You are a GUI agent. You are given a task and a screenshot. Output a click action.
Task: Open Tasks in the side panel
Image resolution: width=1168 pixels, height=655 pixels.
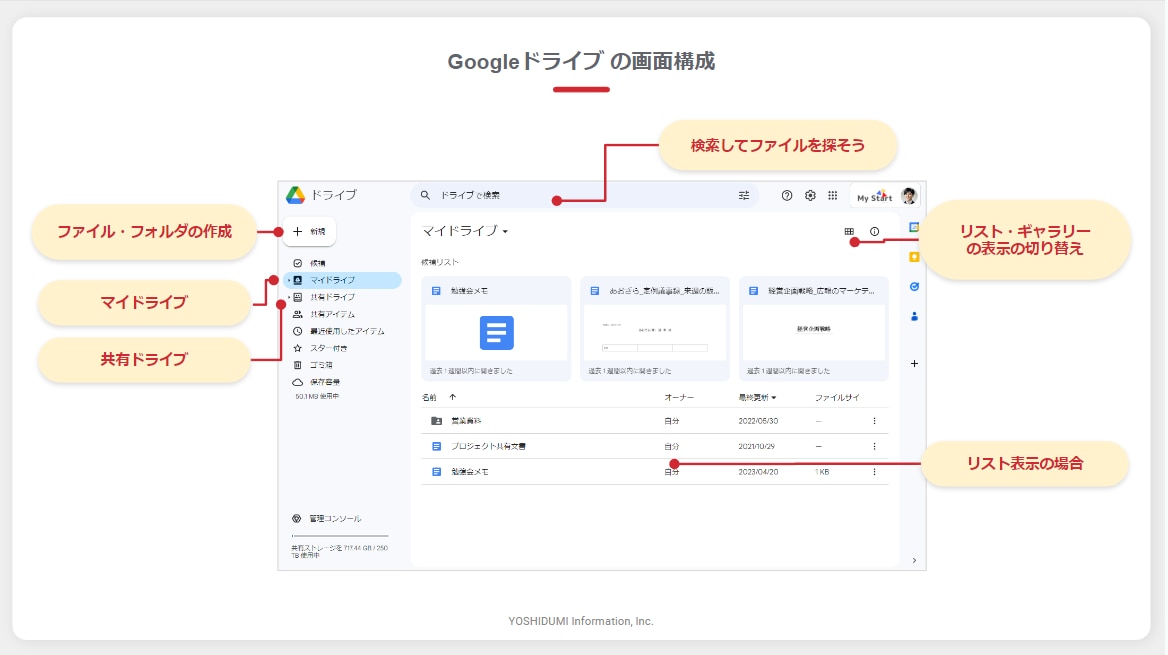click(x=914, y=287)
